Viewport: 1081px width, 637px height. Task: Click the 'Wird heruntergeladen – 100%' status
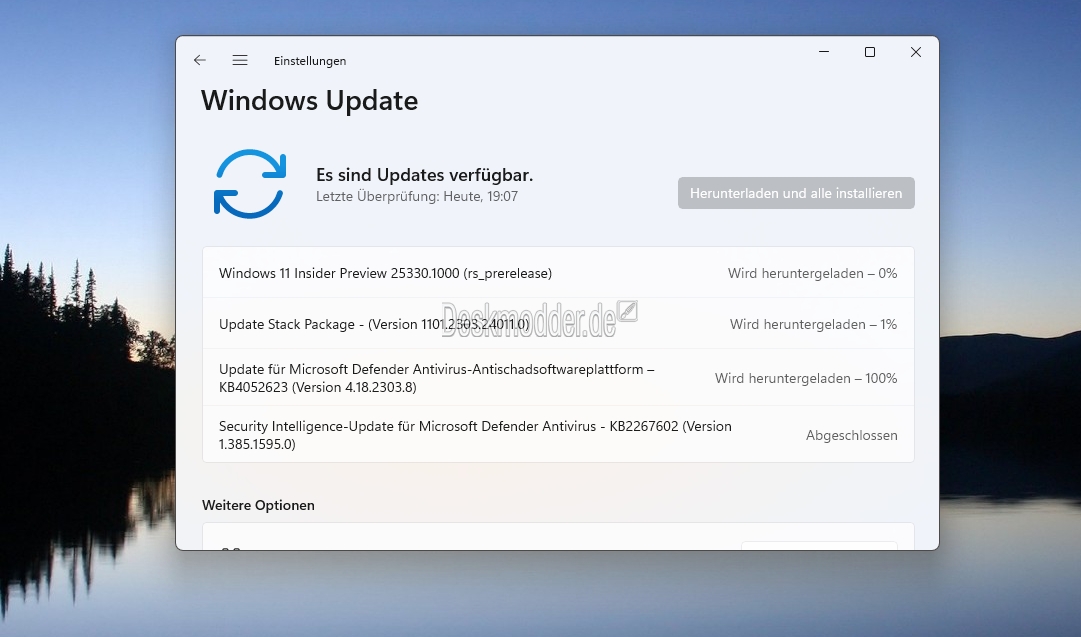[x=806, y=378]
